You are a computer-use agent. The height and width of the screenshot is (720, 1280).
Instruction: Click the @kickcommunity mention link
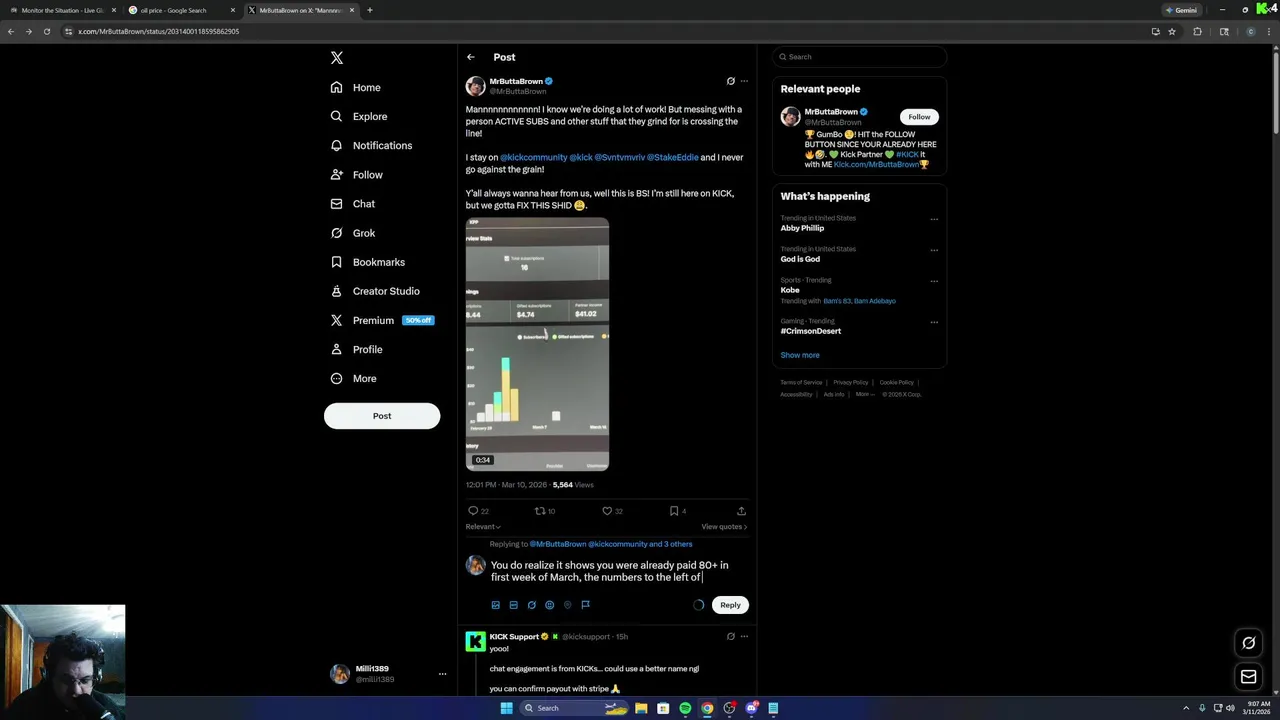click(x=533, y=157)
